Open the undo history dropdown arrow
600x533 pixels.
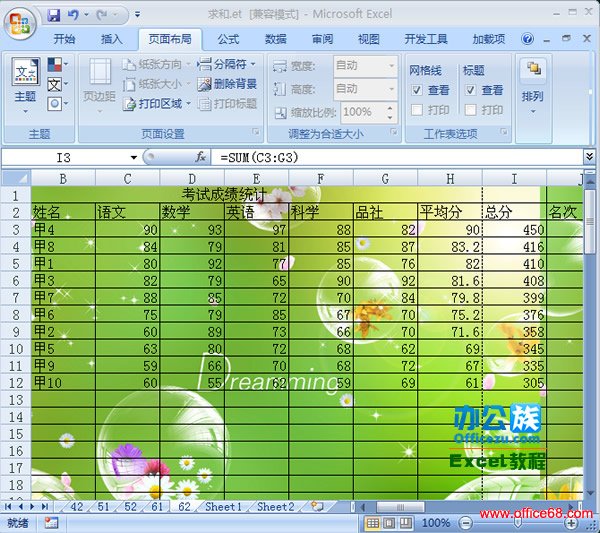point(86,15)
